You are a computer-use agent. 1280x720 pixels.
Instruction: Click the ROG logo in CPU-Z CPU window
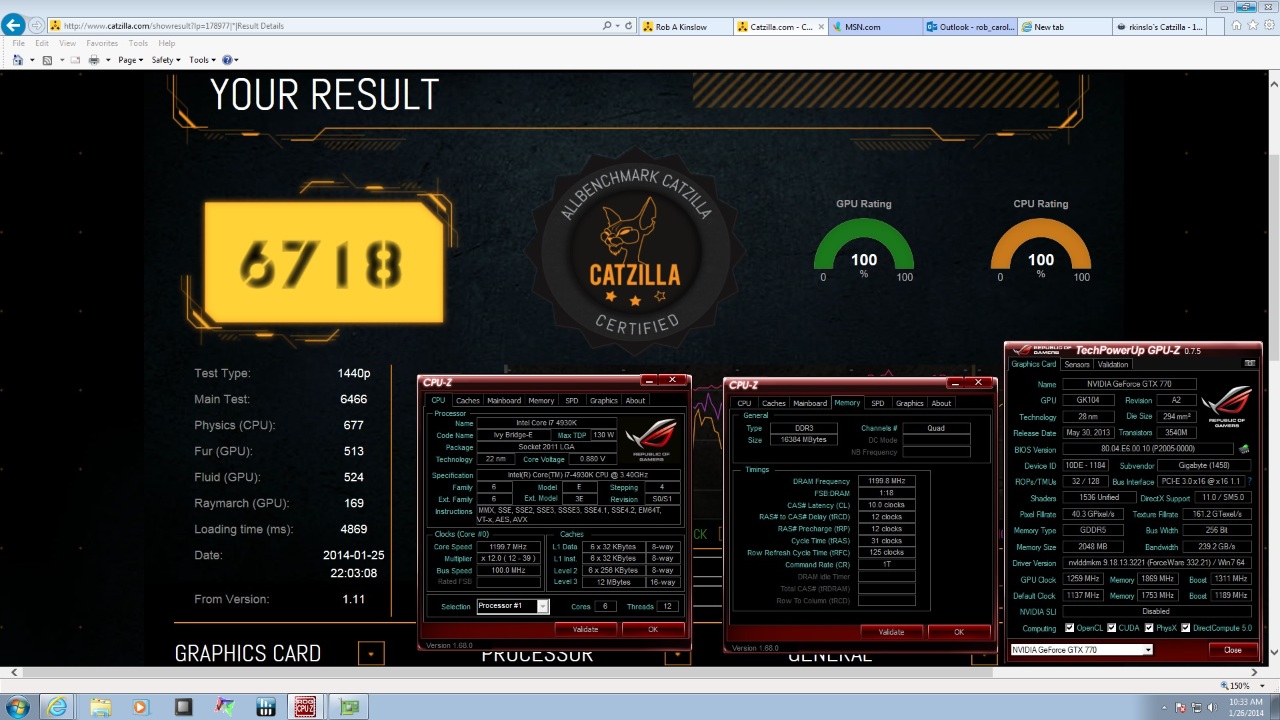[652, 438]
